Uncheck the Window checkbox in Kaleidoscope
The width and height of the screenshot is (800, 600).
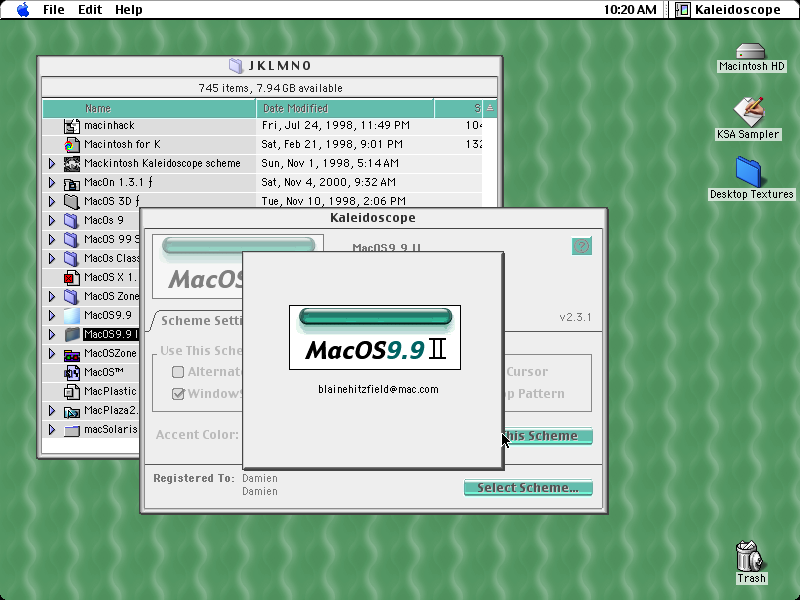(x=178, y=394)
